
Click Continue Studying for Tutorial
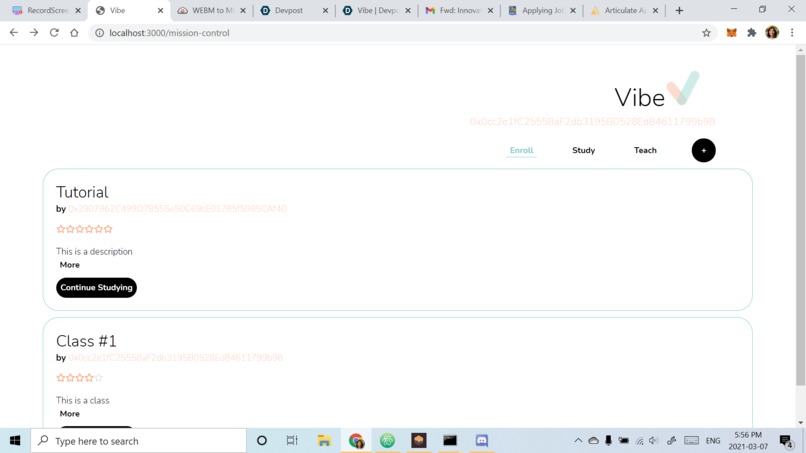click(x=96, y=287)
